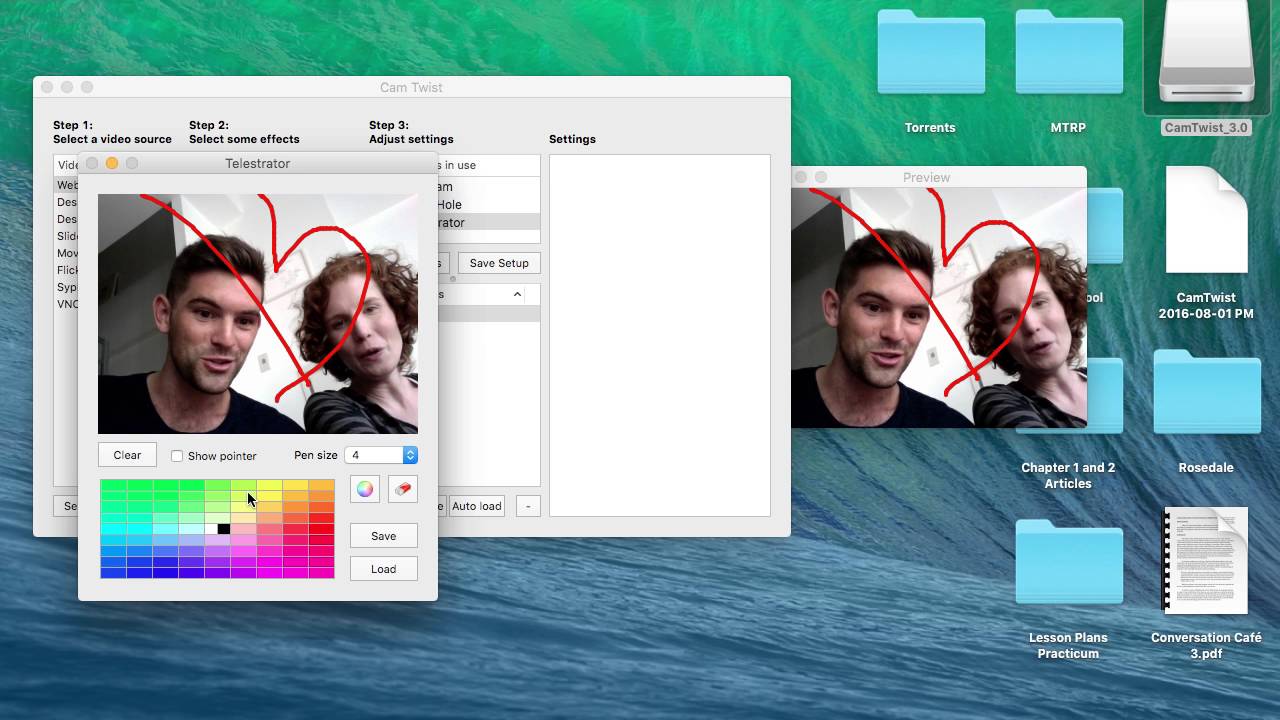Click the Preview window title bar

939,177
